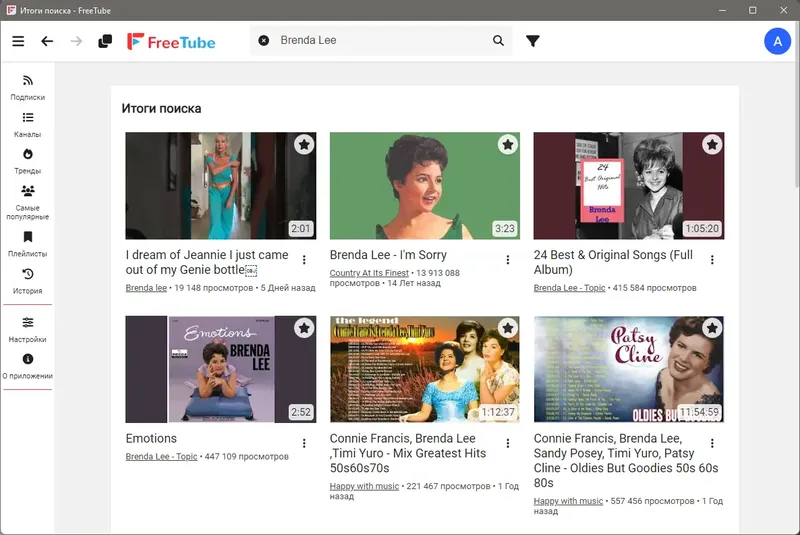Open Плейлисты in the sidebar
The width and height of the screenshot is (800, 535).
(x=28, y=244)
